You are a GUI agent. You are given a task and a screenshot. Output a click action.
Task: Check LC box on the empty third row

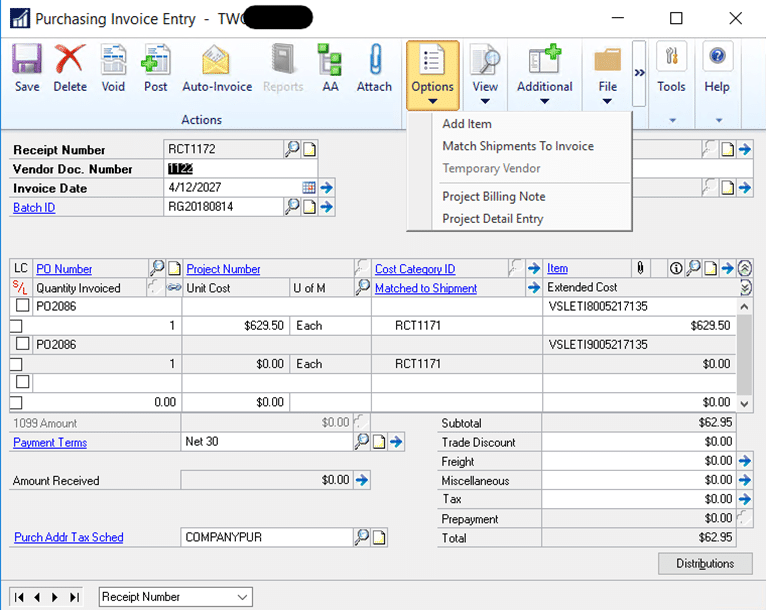click(x=22, y=382)
